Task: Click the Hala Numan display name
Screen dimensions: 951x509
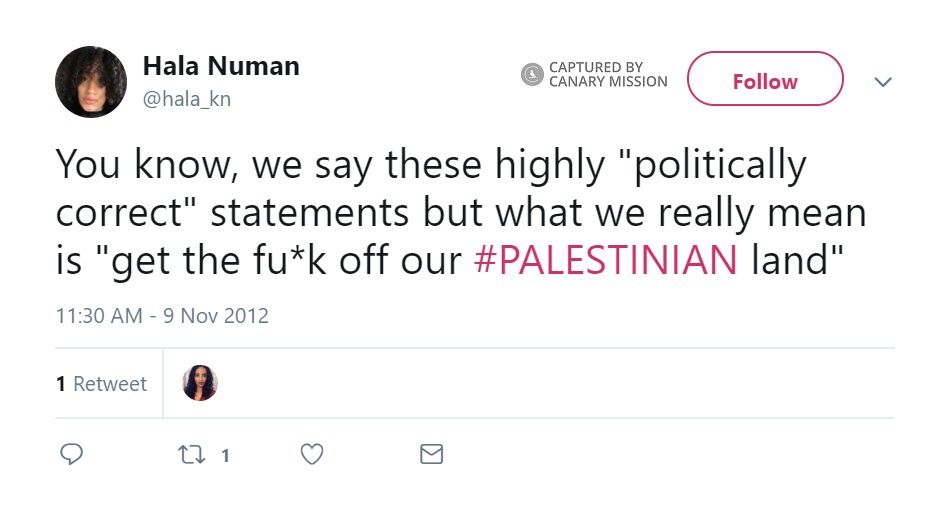Action: pyautogui.click(x=221, y=67)
